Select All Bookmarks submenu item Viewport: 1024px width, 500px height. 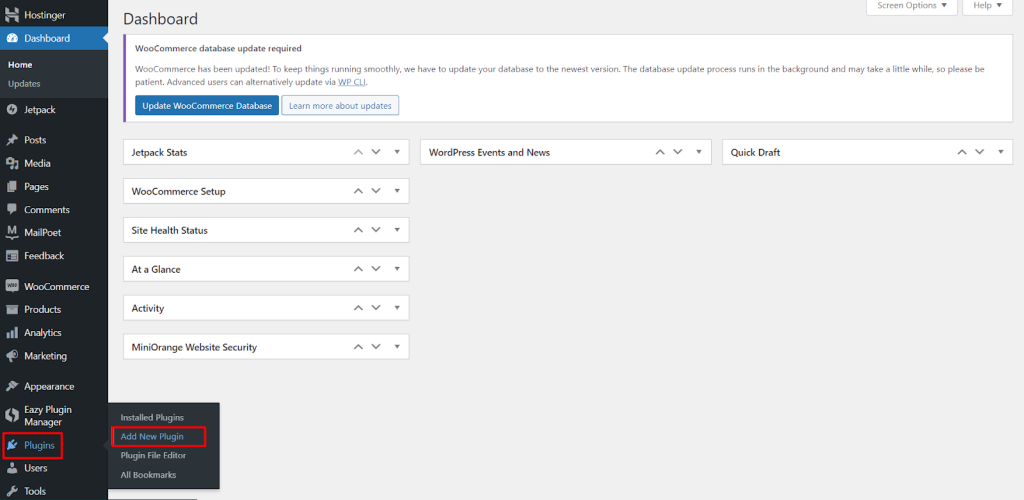(148, 475)
